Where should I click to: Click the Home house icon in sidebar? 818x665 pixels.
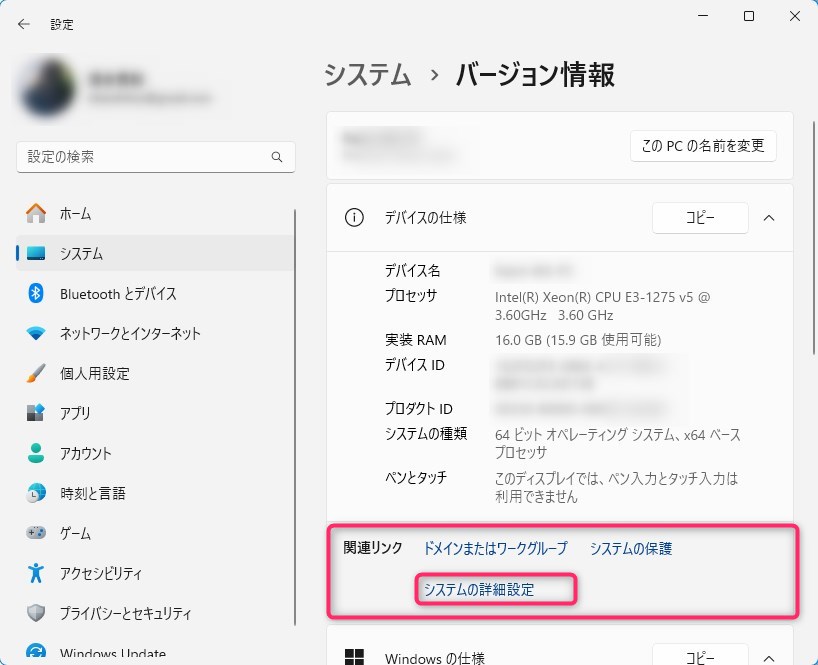click(x=36, y=213)
